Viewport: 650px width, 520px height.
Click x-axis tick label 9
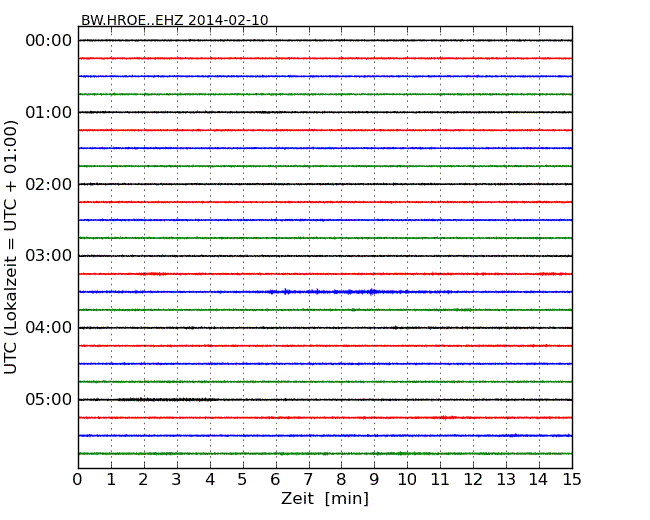pos(374,480)
